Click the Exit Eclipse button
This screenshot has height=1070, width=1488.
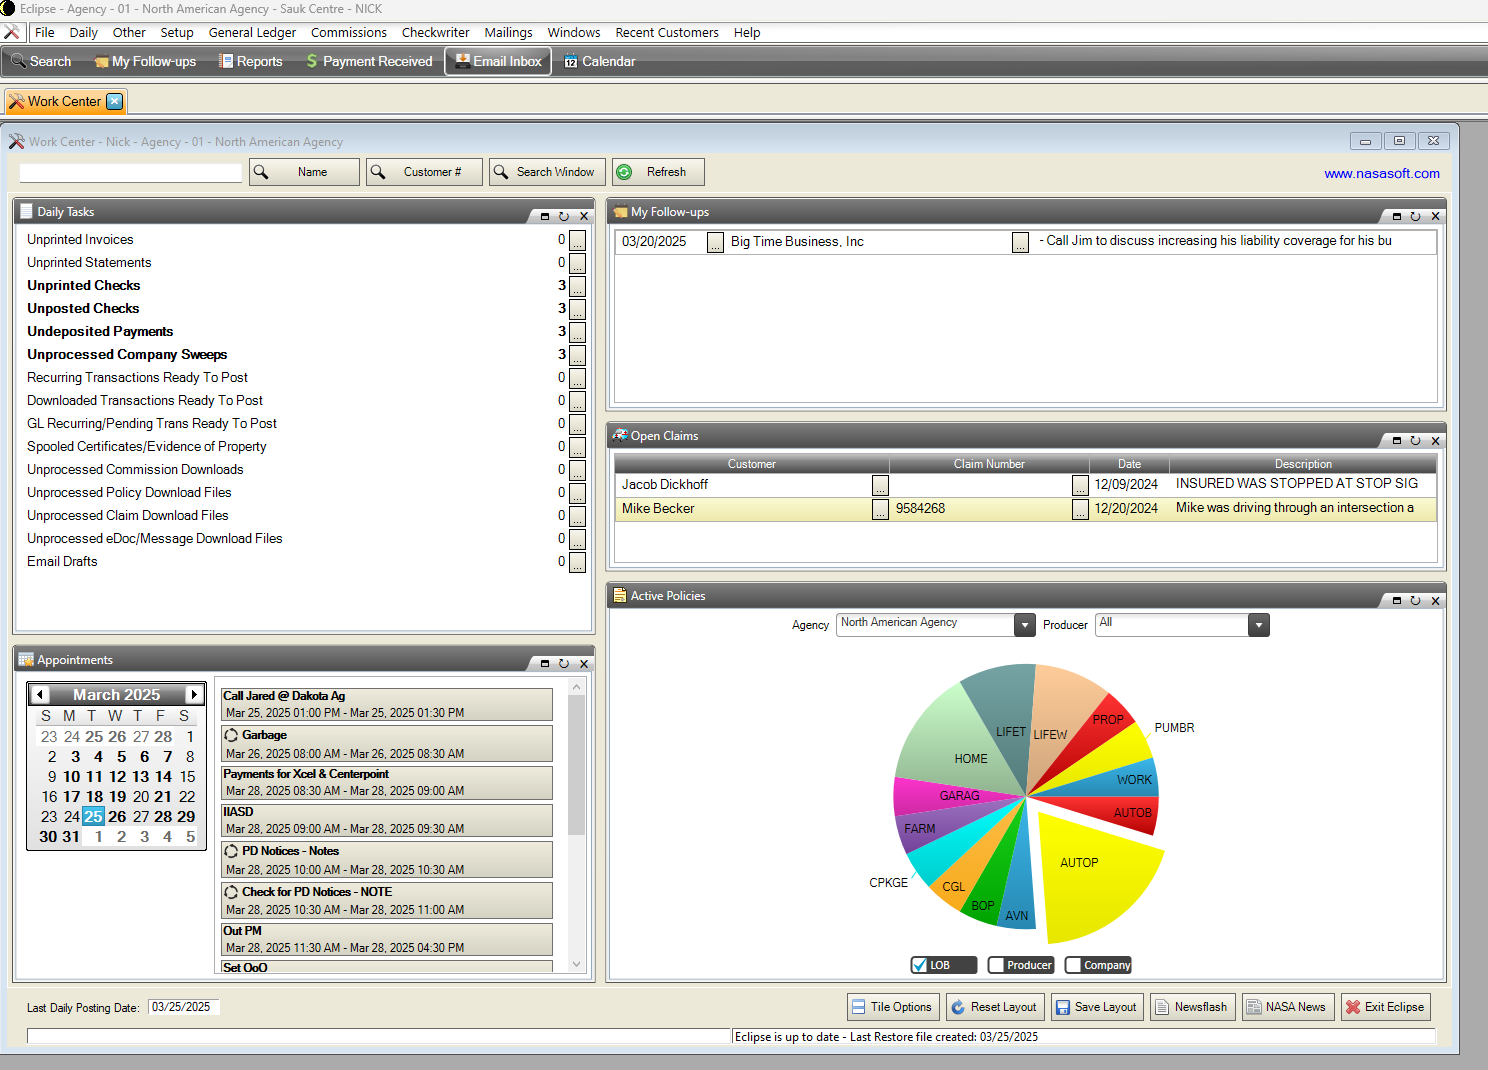(1386, 1006)
